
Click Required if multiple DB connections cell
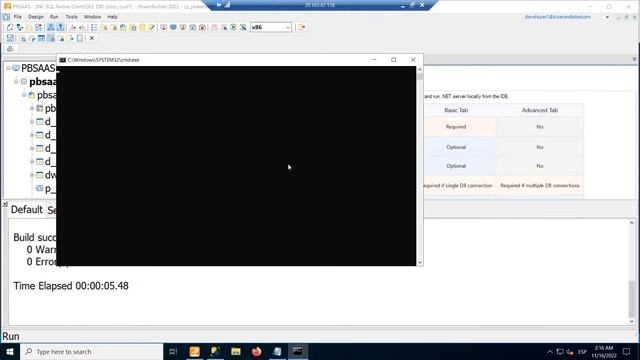(540, 186)
